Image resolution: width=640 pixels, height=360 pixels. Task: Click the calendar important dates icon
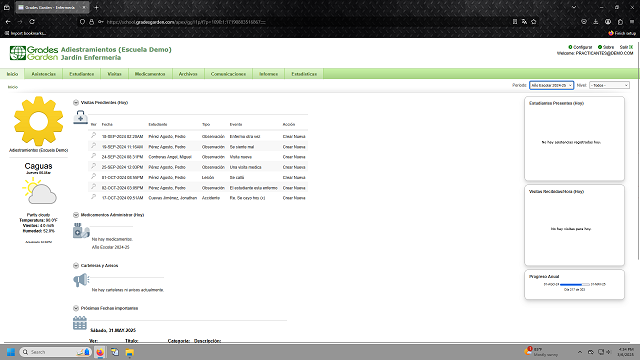(x=80, y=323)
